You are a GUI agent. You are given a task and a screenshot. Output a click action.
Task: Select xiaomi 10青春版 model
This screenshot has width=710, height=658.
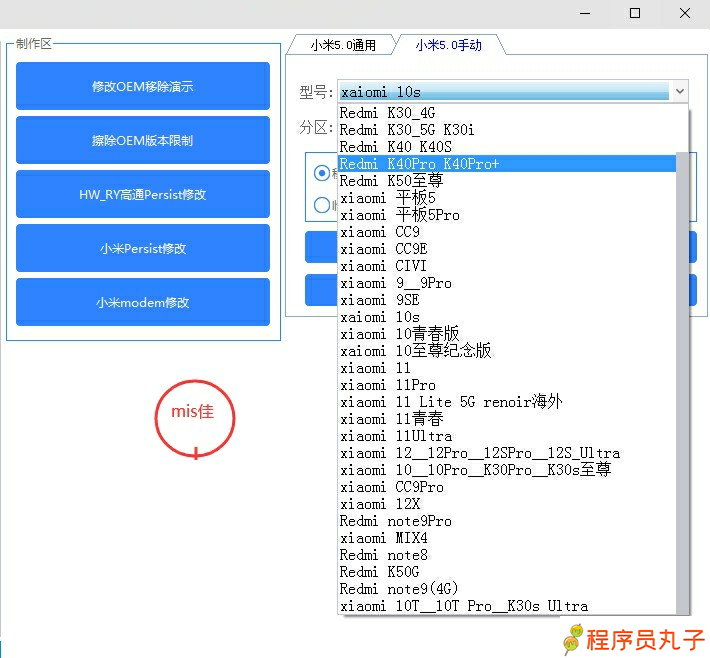[x=507, y=334]
